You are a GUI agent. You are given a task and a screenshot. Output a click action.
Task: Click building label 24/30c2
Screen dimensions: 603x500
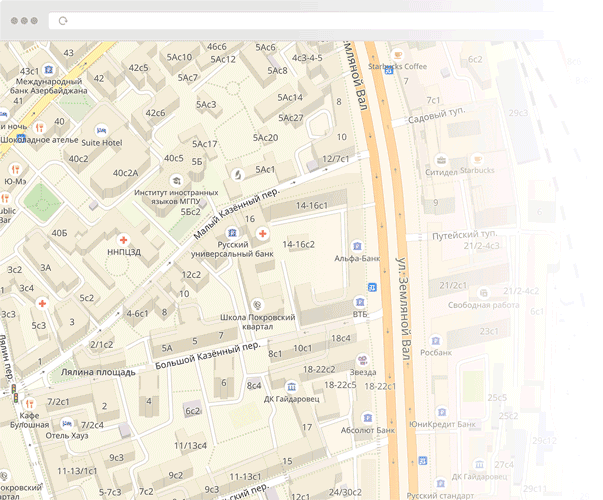point(345,492)
